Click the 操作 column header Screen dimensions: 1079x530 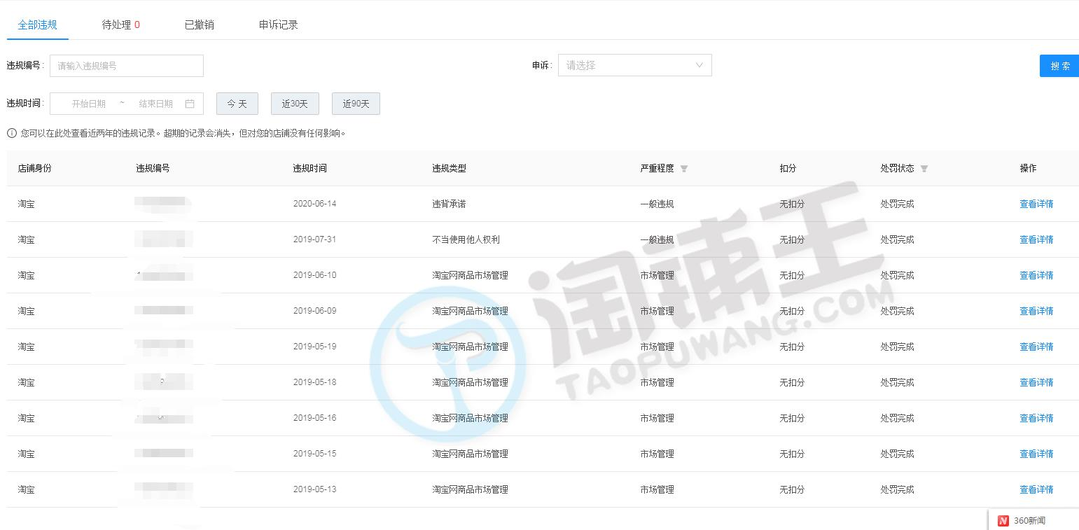tap(1028, 169)
